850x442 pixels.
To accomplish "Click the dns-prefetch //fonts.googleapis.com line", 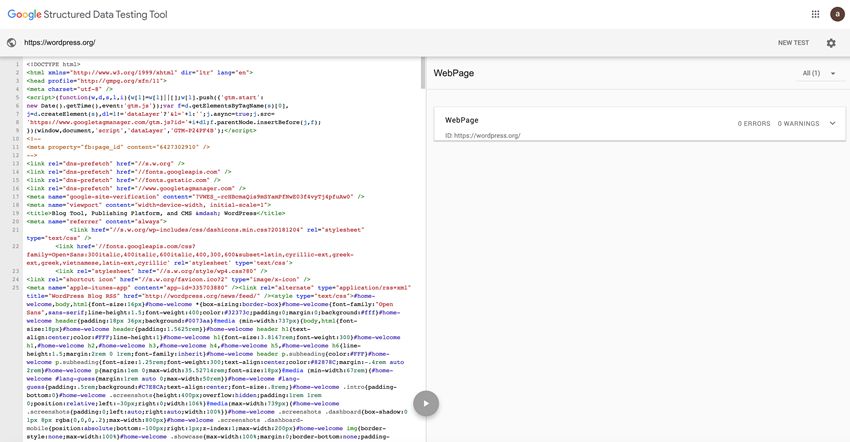I will pos(129,172).
